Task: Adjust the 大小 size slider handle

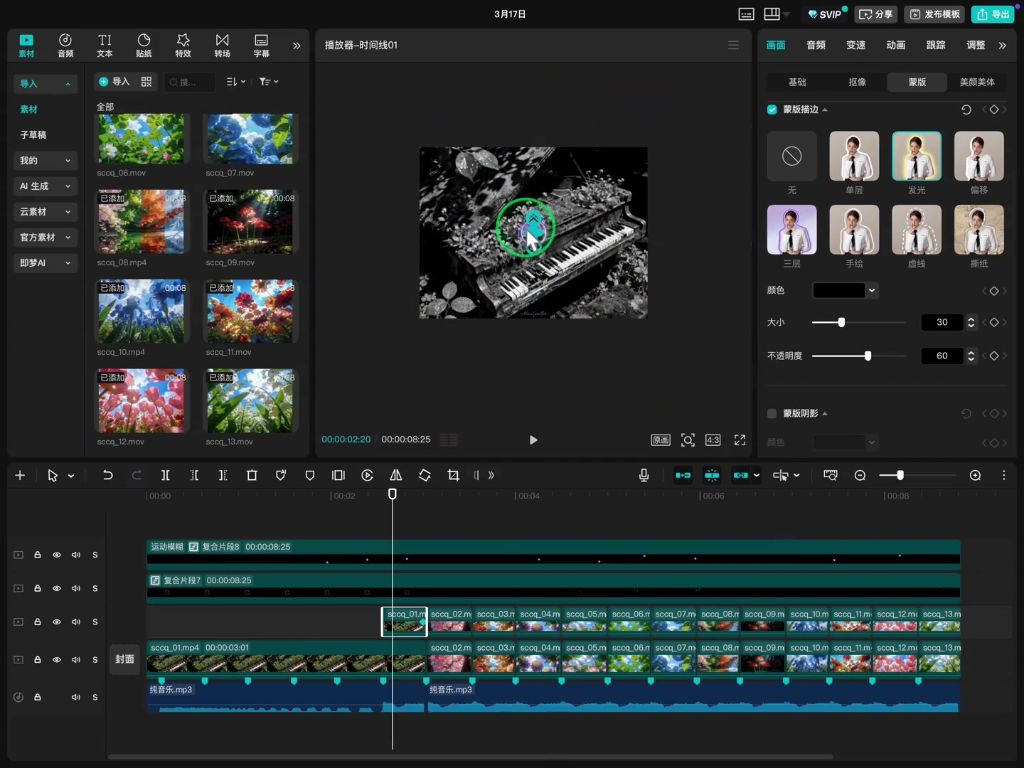Action: (x=841, y=322)
